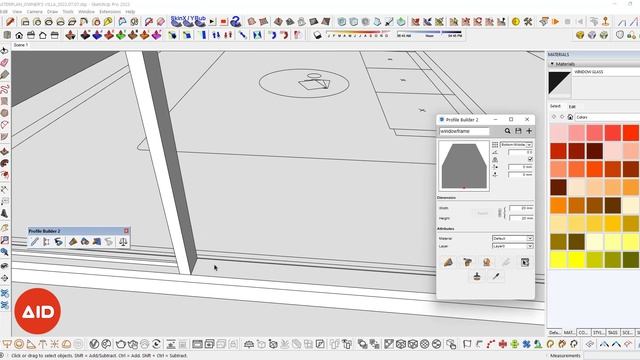The width and height of the screenshot is (640, 360).
Task: Switch to the Edit tab in Materials
Action: pos(572,107)
